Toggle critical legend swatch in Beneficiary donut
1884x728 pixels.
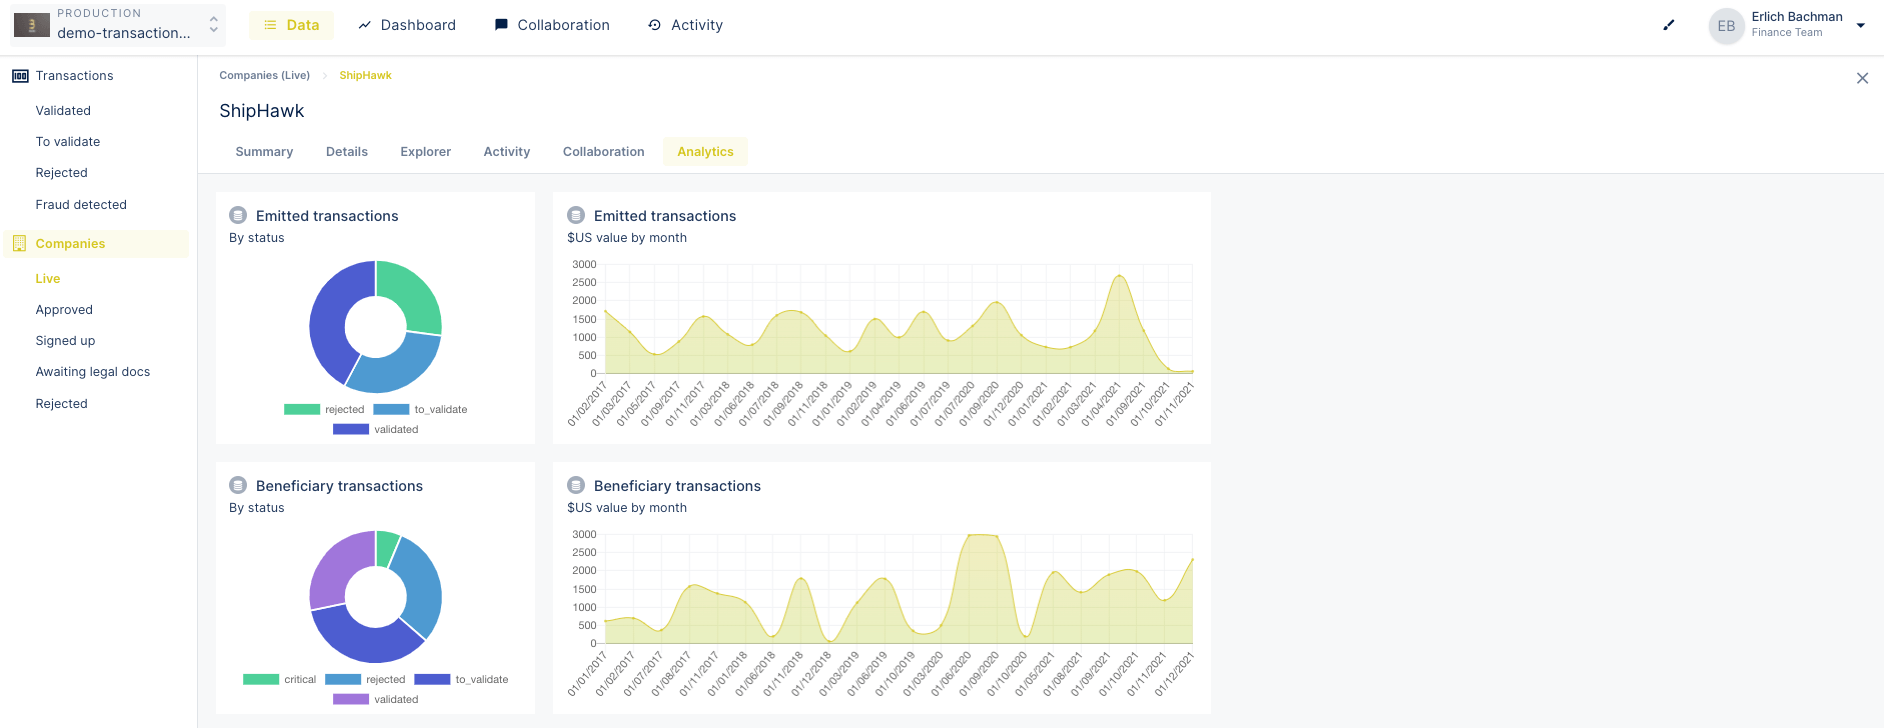(x=261, y=679)
